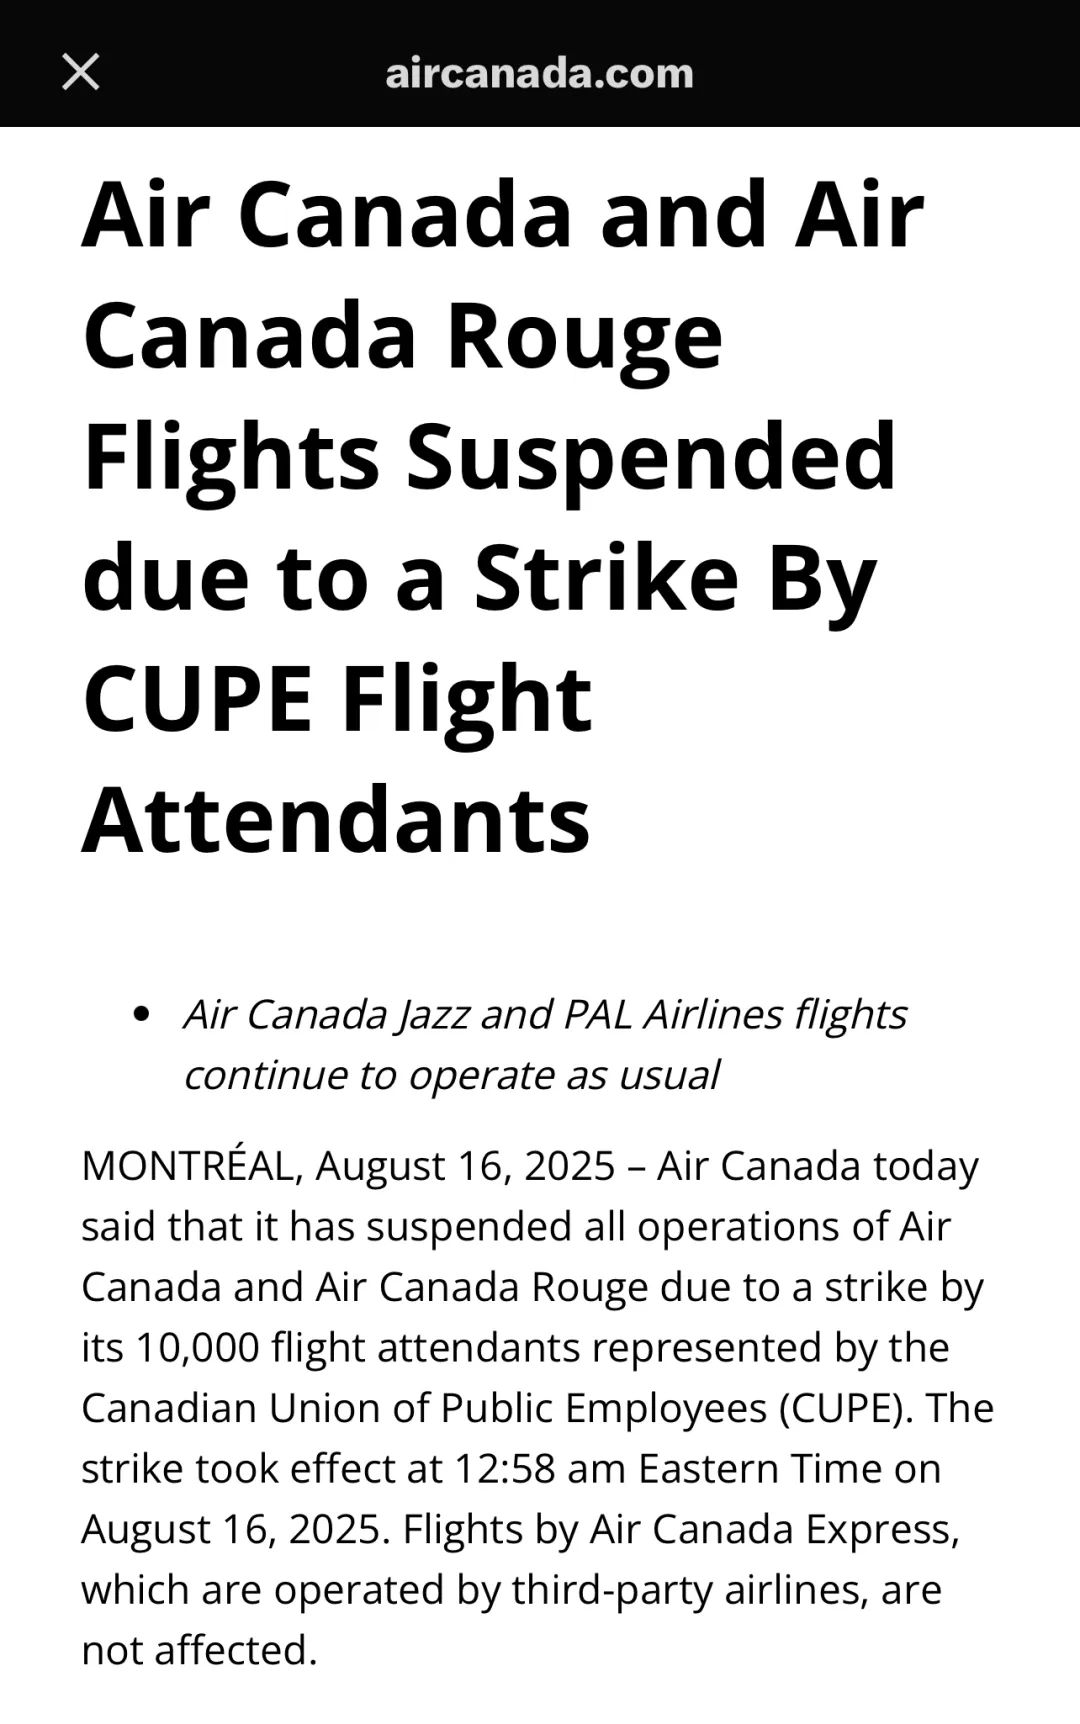This screenshot has width=1080, height=1724.
Task: Click the bullet point marker
Action: click(x=141, y=1014)
